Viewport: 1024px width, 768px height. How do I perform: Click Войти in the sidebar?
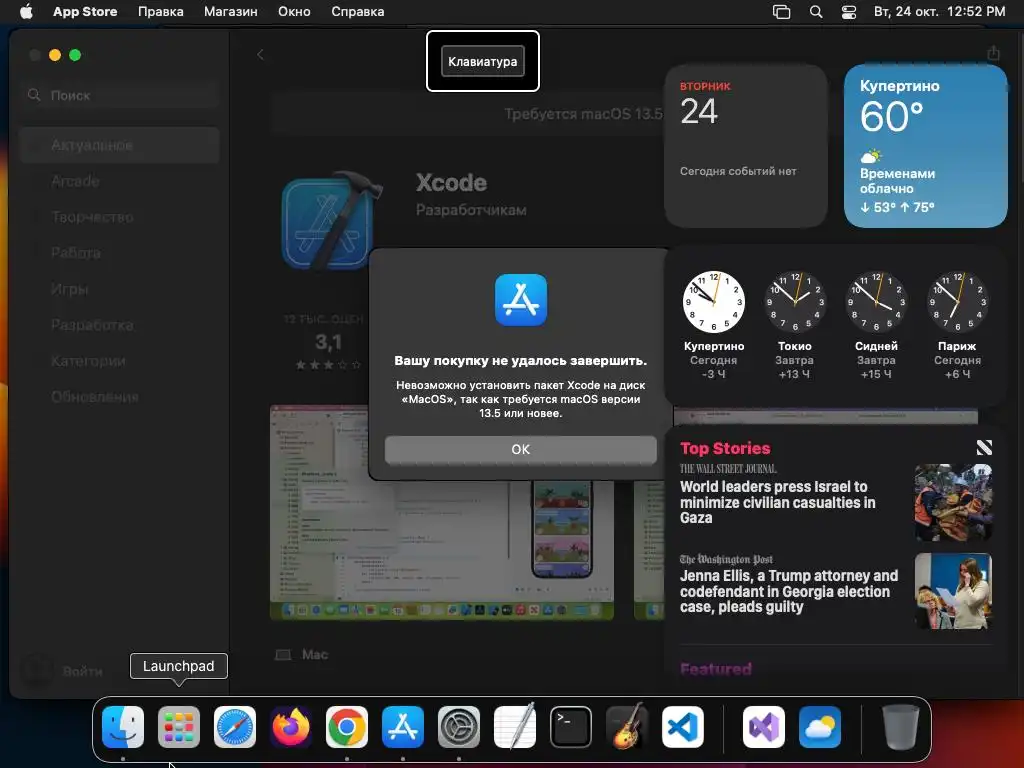point(82,671)
